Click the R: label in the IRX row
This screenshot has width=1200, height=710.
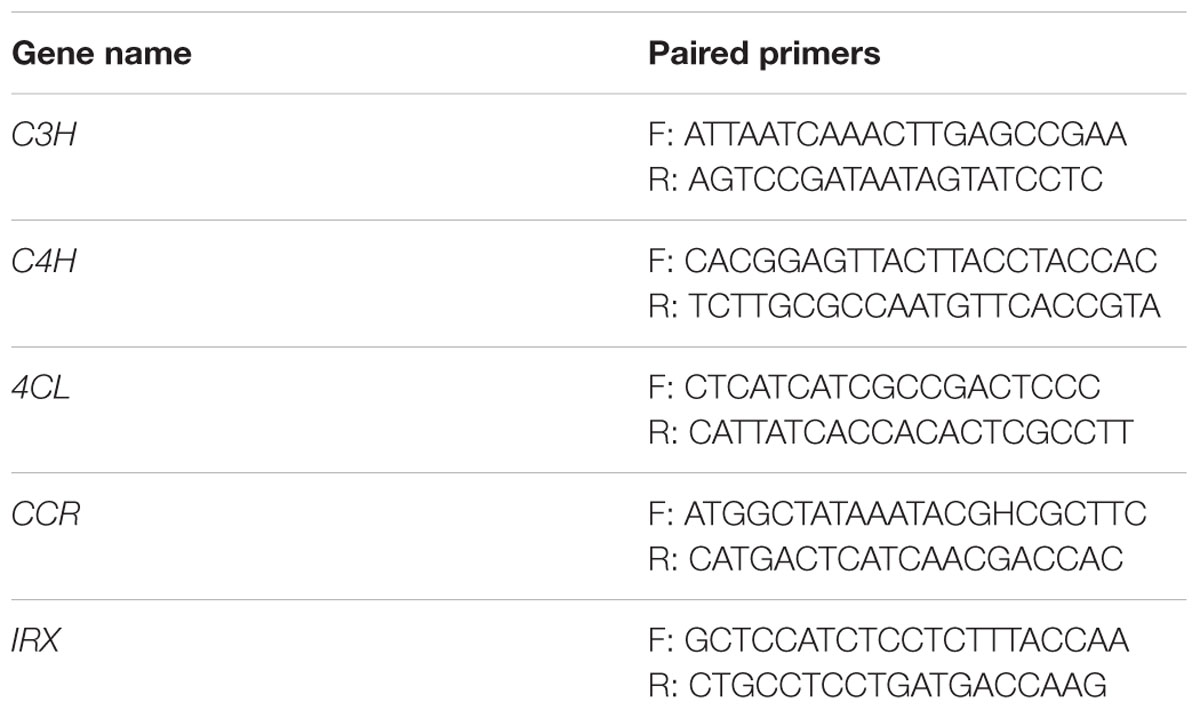coord(664,686)
